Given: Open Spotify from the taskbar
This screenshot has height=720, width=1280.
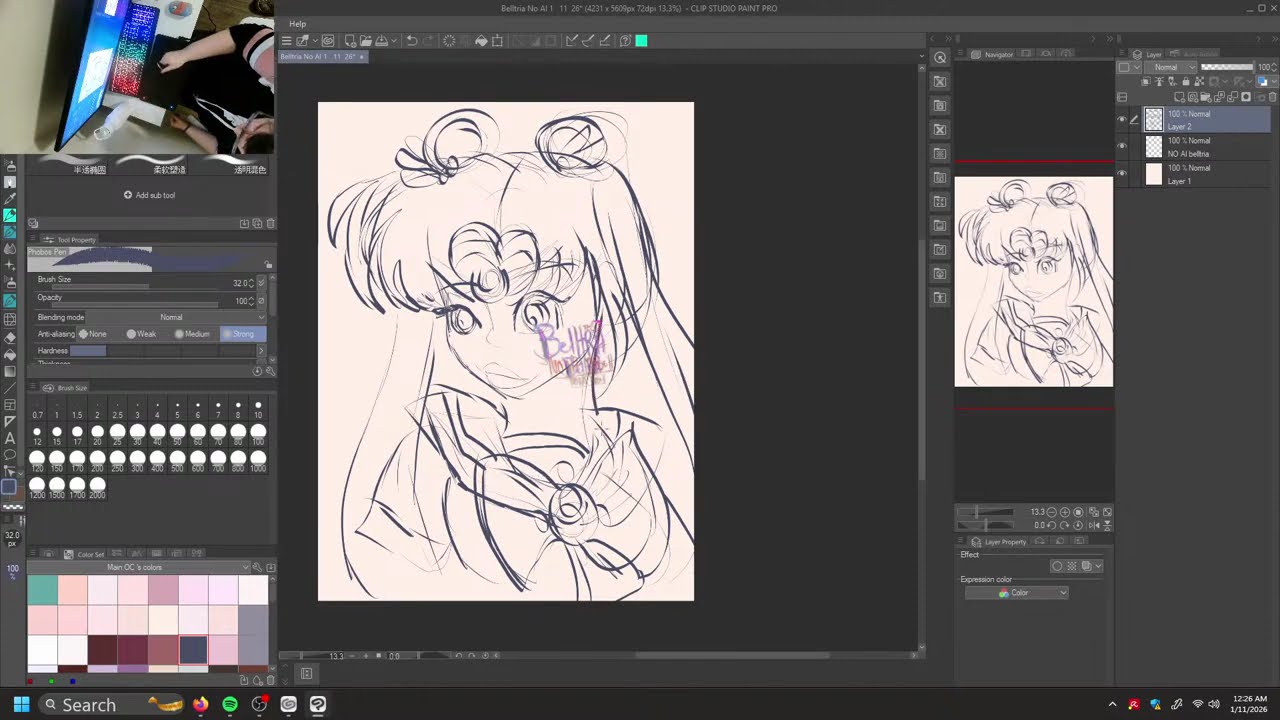Looking at the screenshot, I should pyautogui.click(x=230, y=705).
